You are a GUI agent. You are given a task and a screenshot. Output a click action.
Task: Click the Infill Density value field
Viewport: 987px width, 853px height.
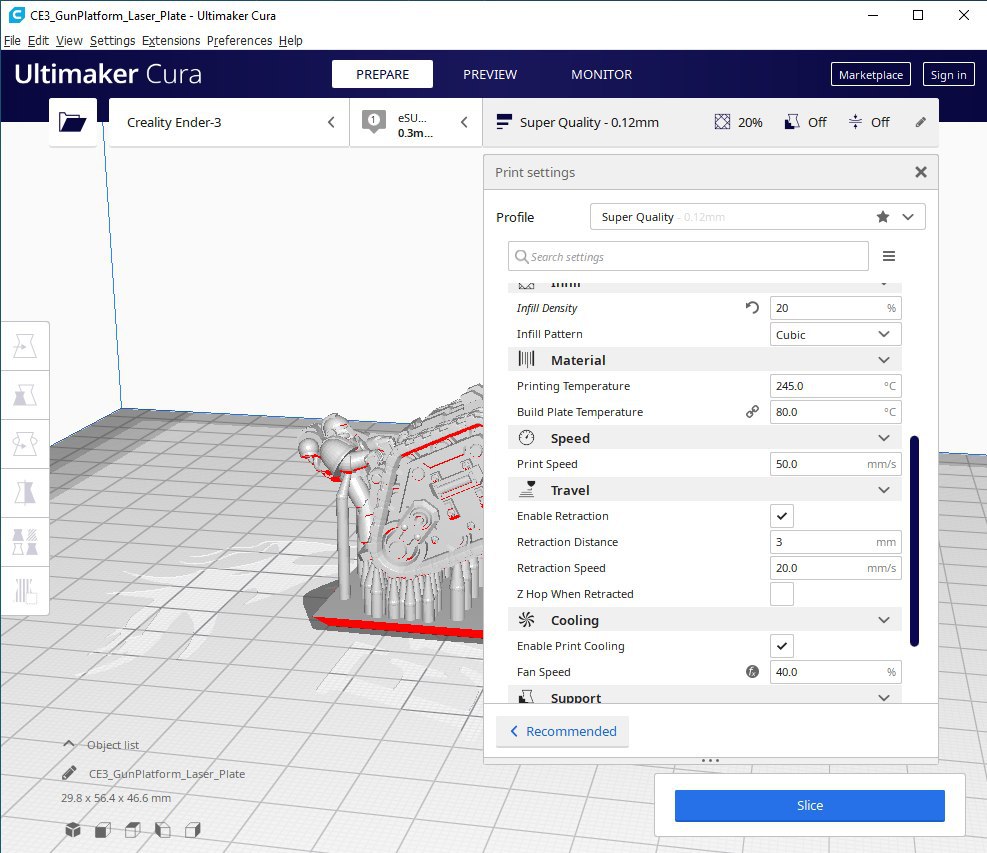[835, 308]
